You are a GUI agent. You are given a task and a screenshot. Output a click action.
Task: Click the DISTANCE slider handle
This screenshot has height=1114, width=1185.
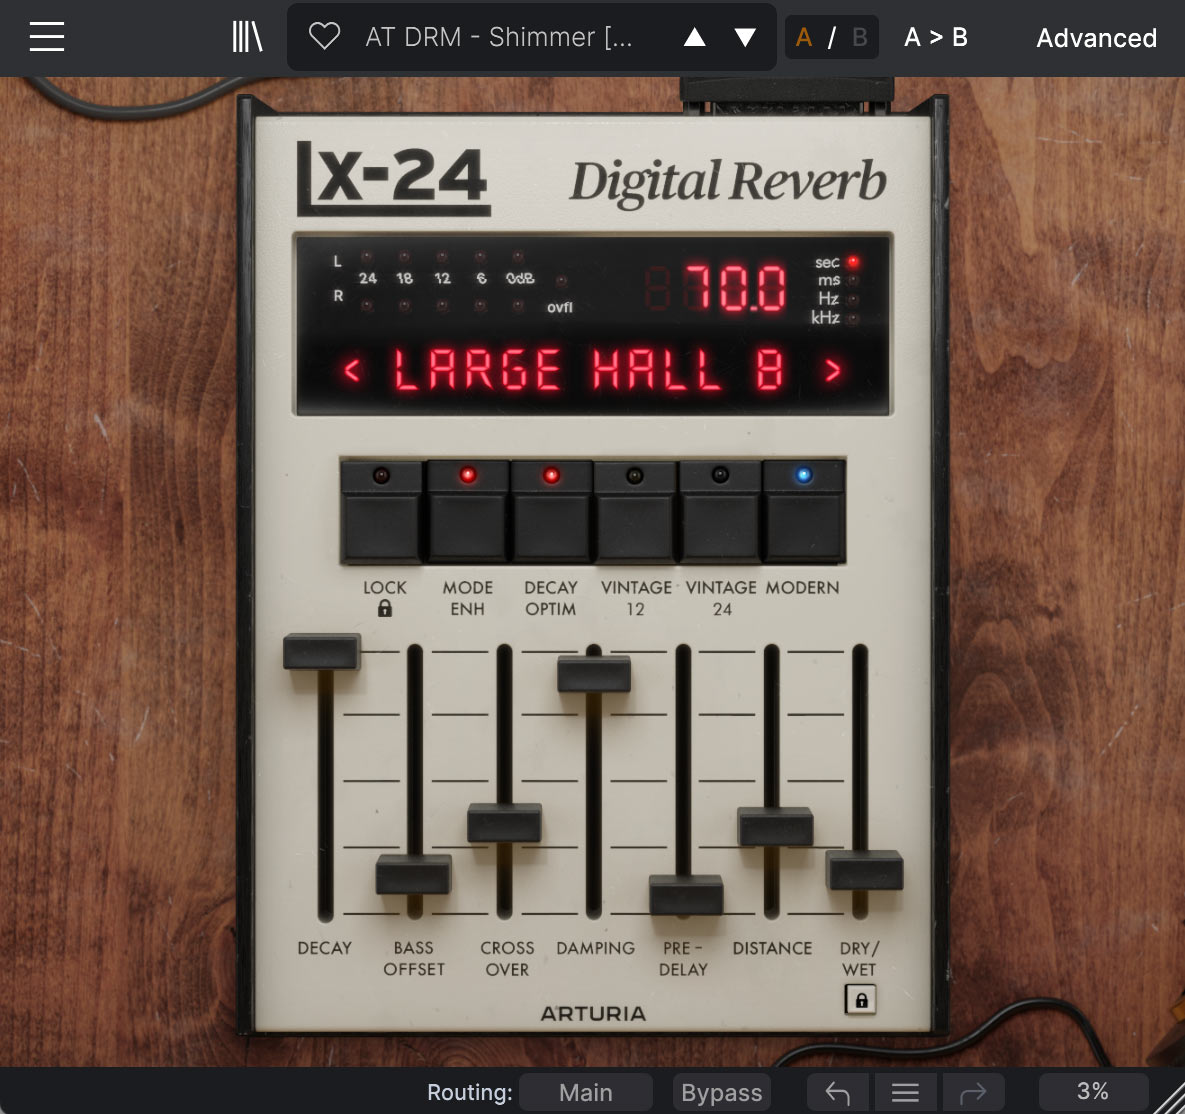(x=775, y=826)
